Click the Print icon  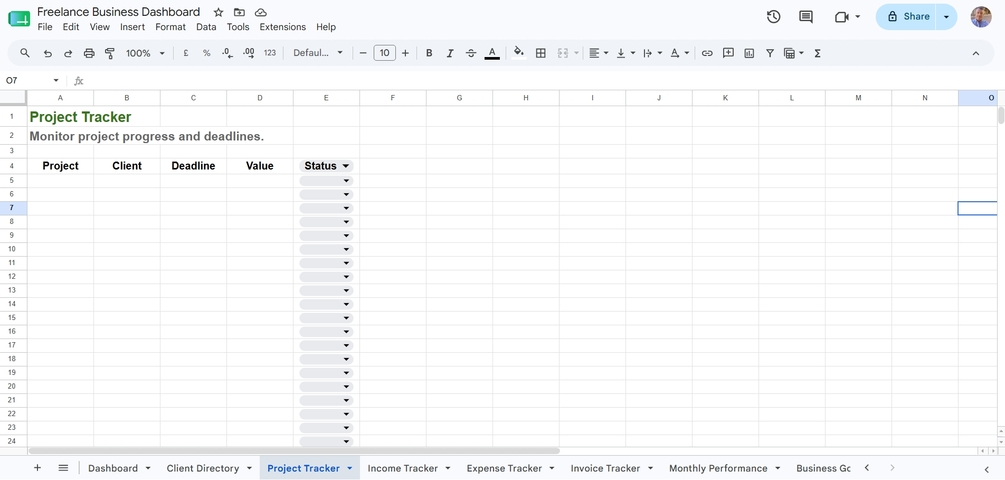(x=89, y=53)
